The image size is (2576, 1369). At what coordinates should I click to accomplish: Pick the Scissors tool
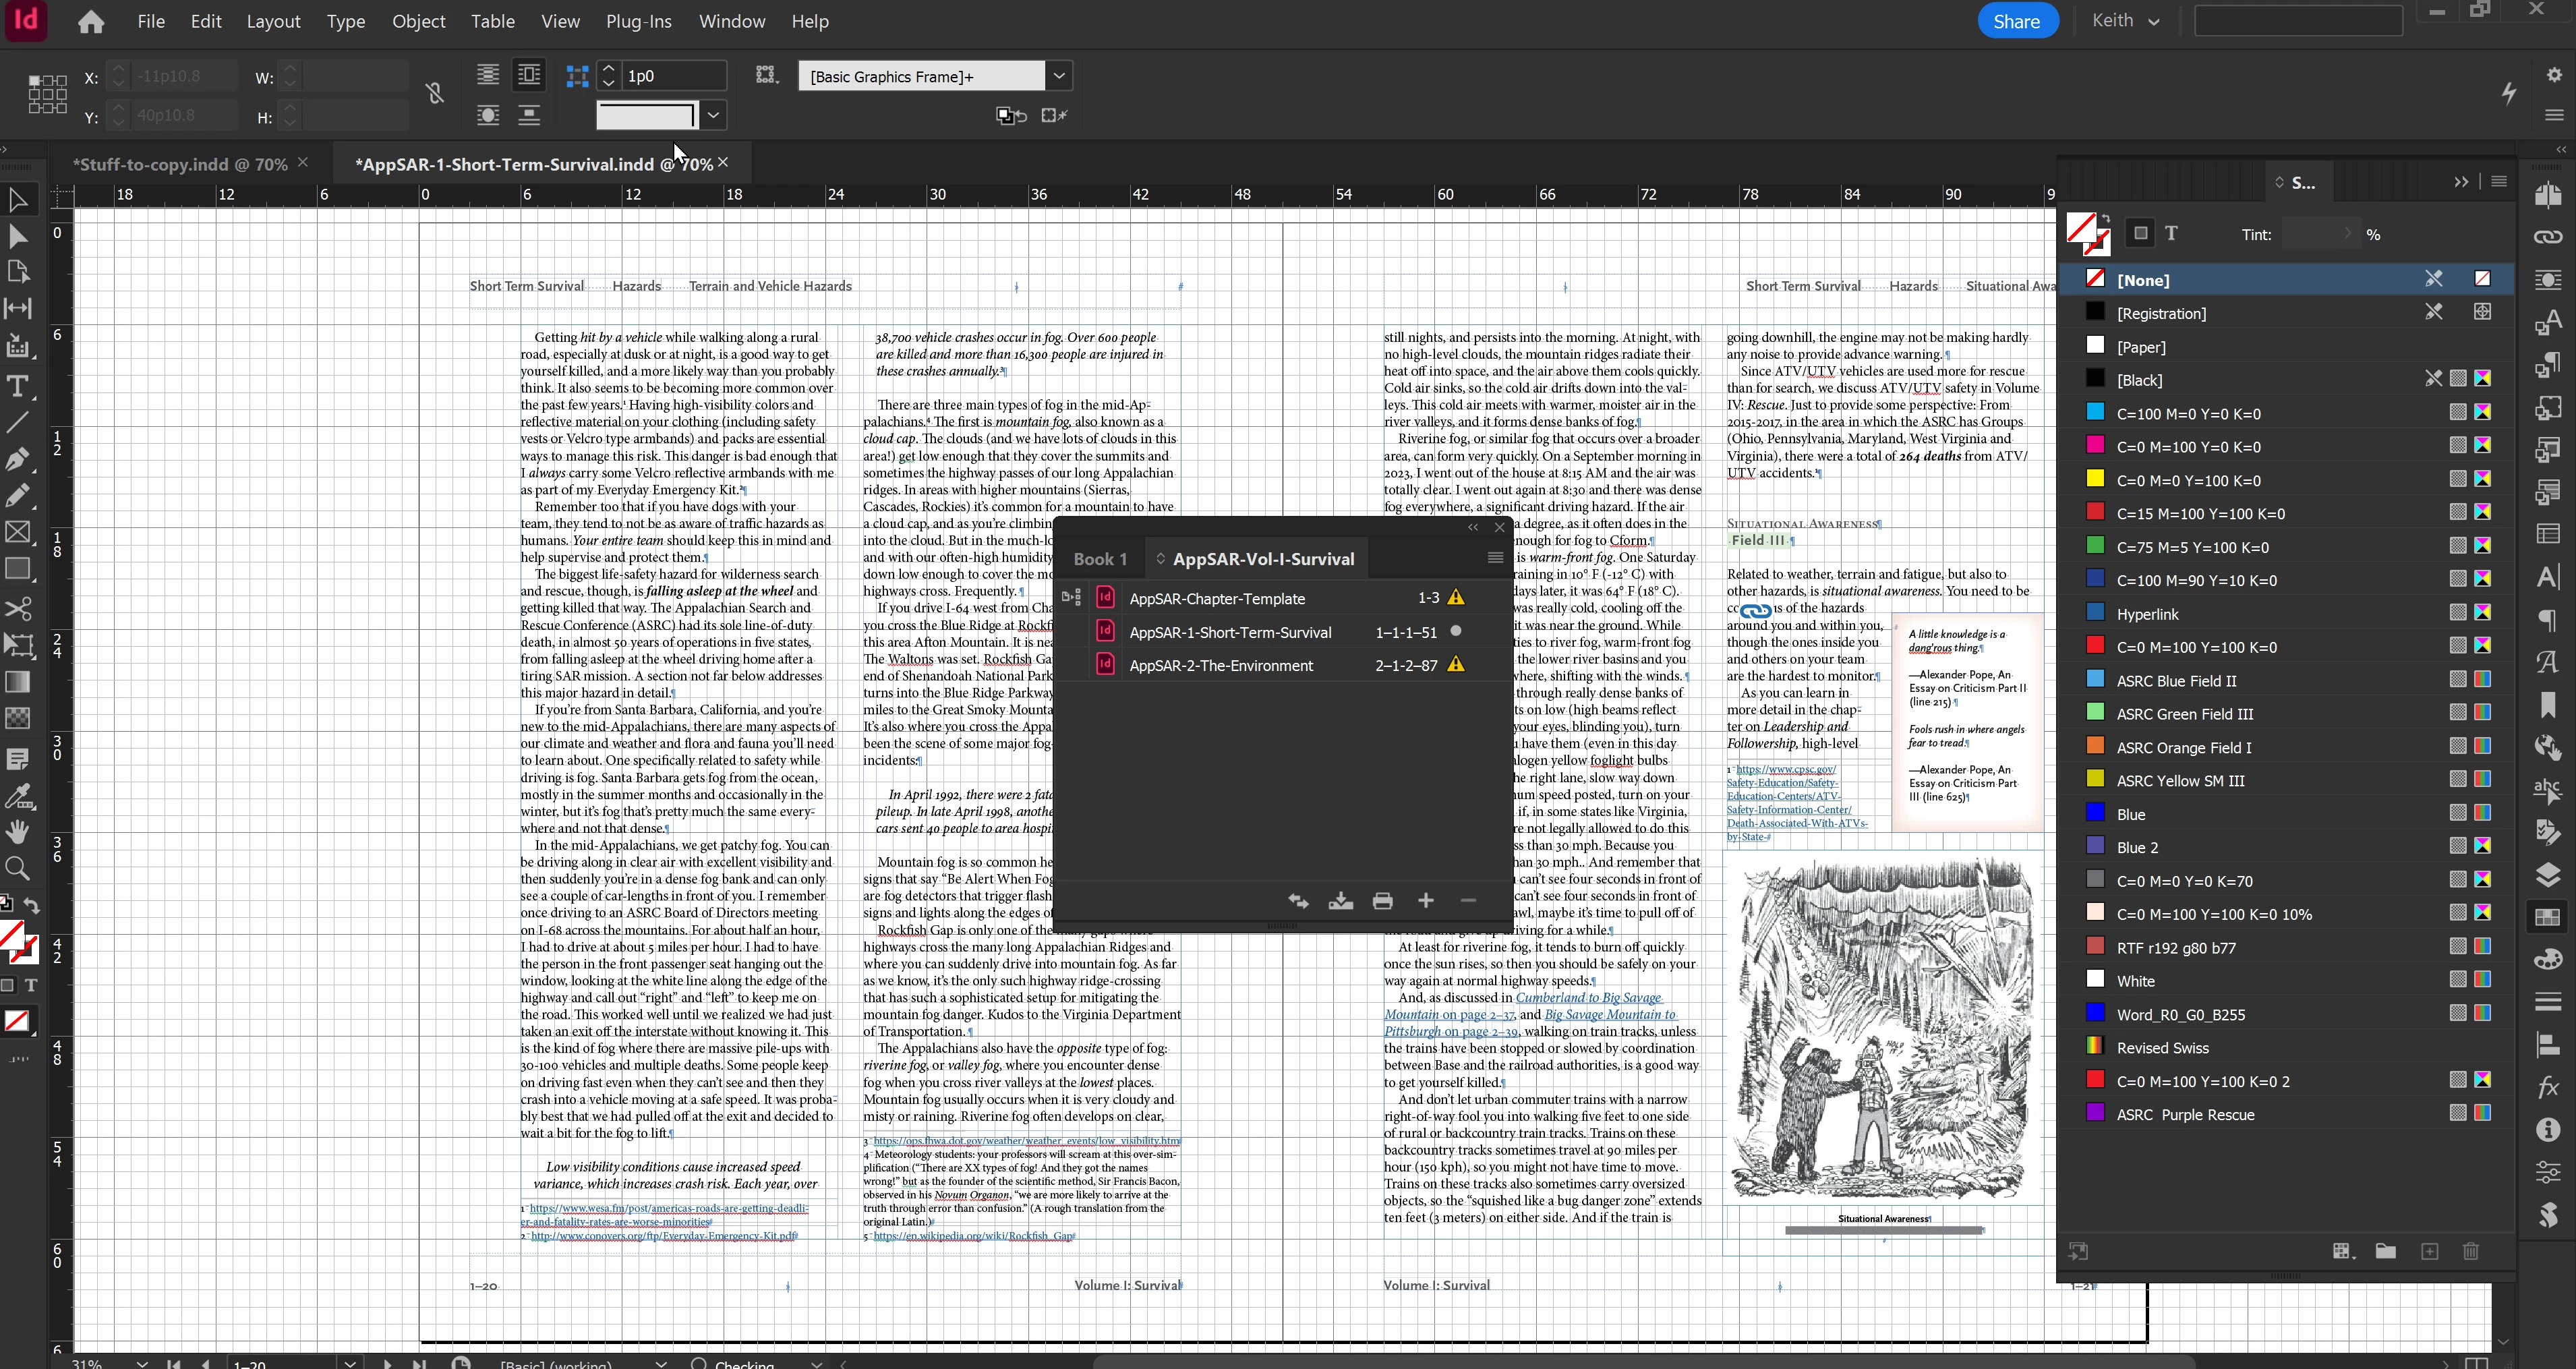coord(17,608)
